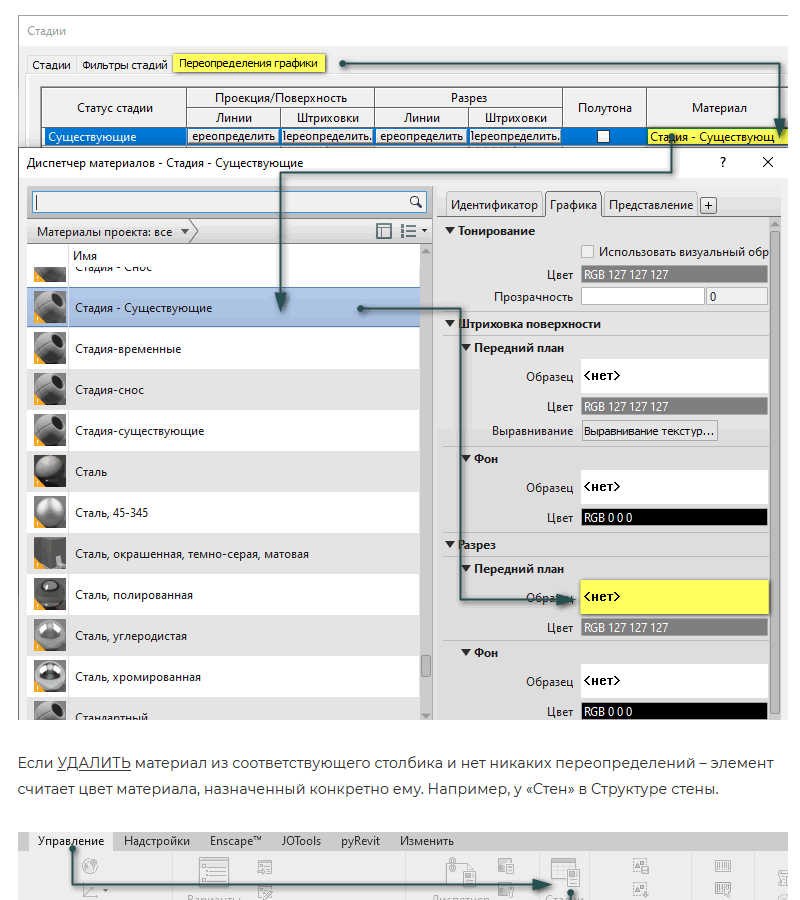Open the Фильтры стадий tab

(125, 65)
